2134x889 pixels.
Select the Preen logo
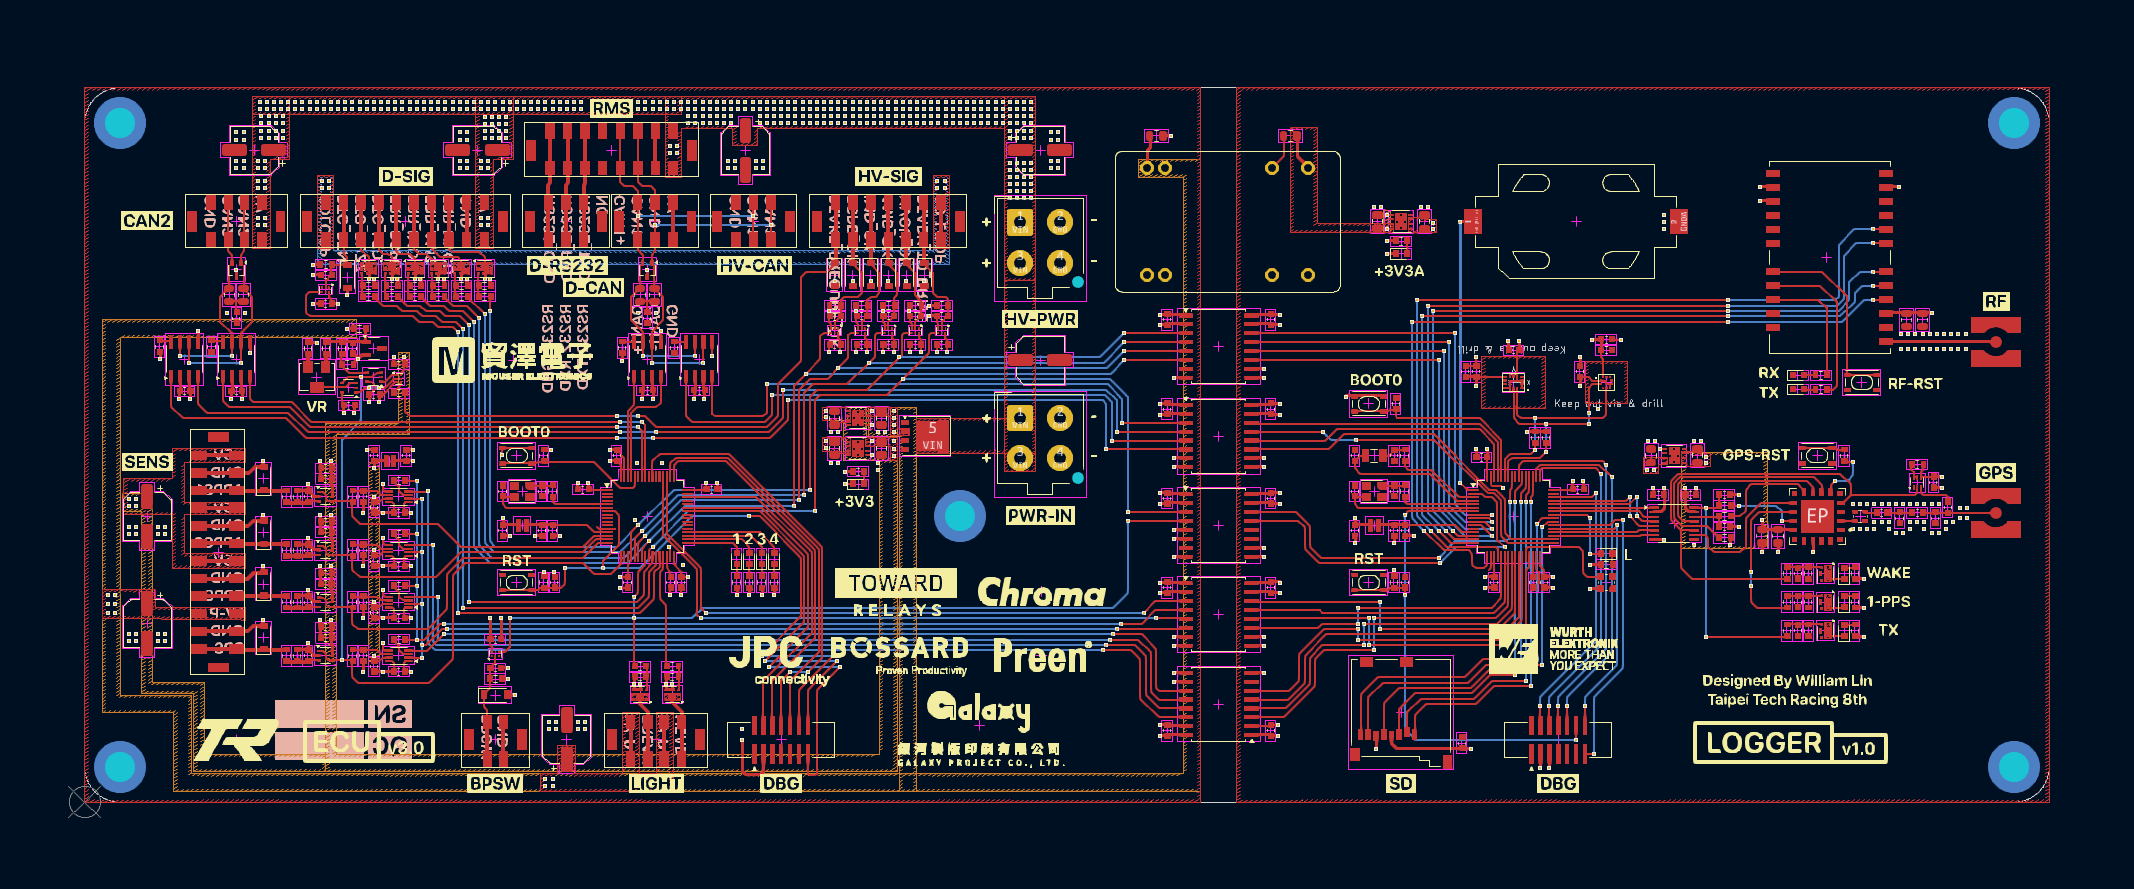click(x=1040, y=657)
